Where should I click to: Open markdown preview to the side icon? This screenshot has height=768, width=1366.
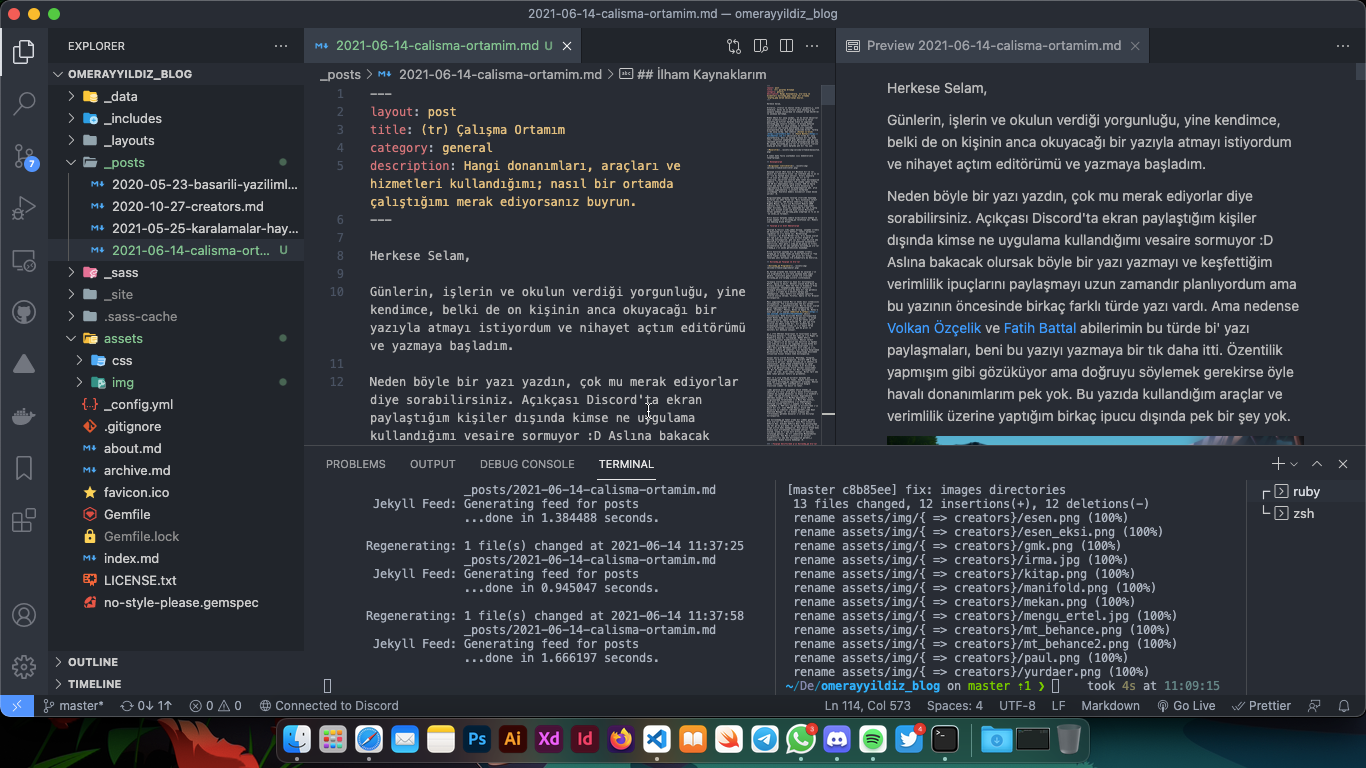coord(760,46)
